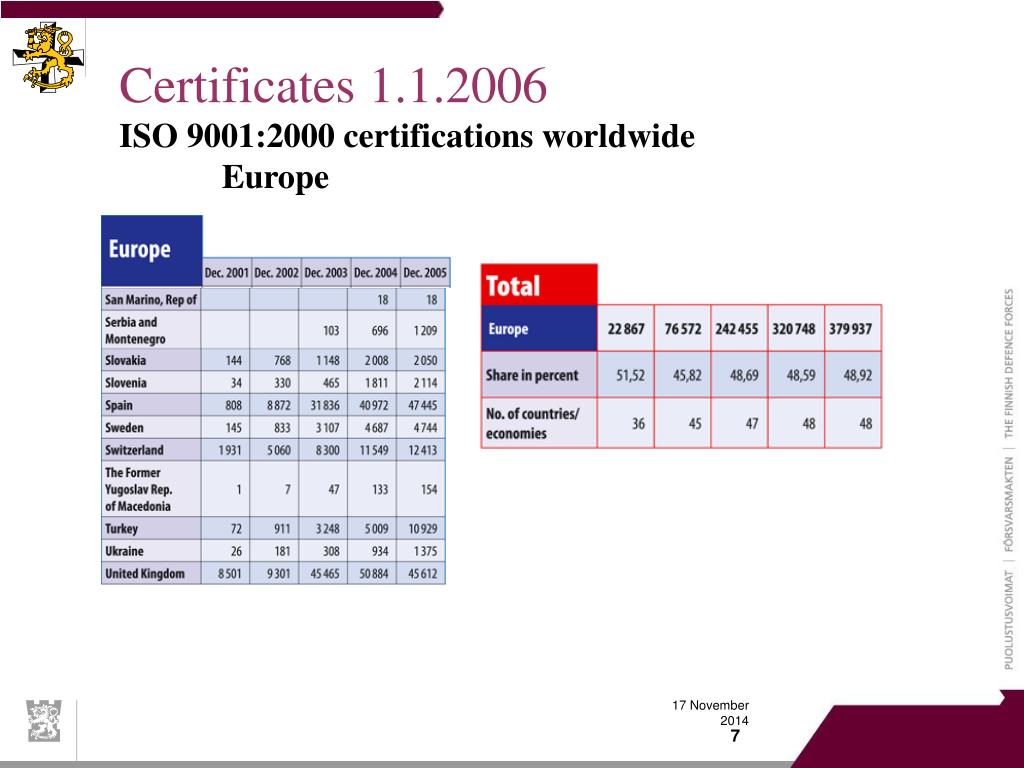Click the 'ISO 9001:2000 certifications worldwide' heading

point(407,136)
